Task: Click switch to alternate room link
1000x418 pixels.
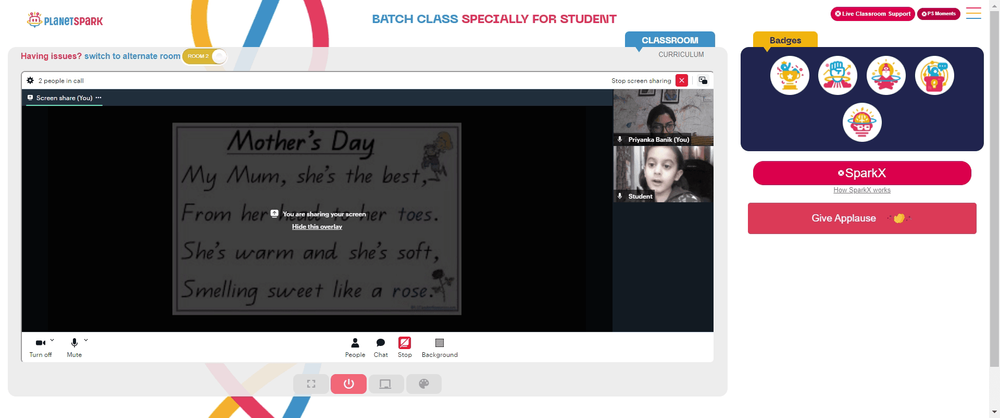Action: click(133, 56)
